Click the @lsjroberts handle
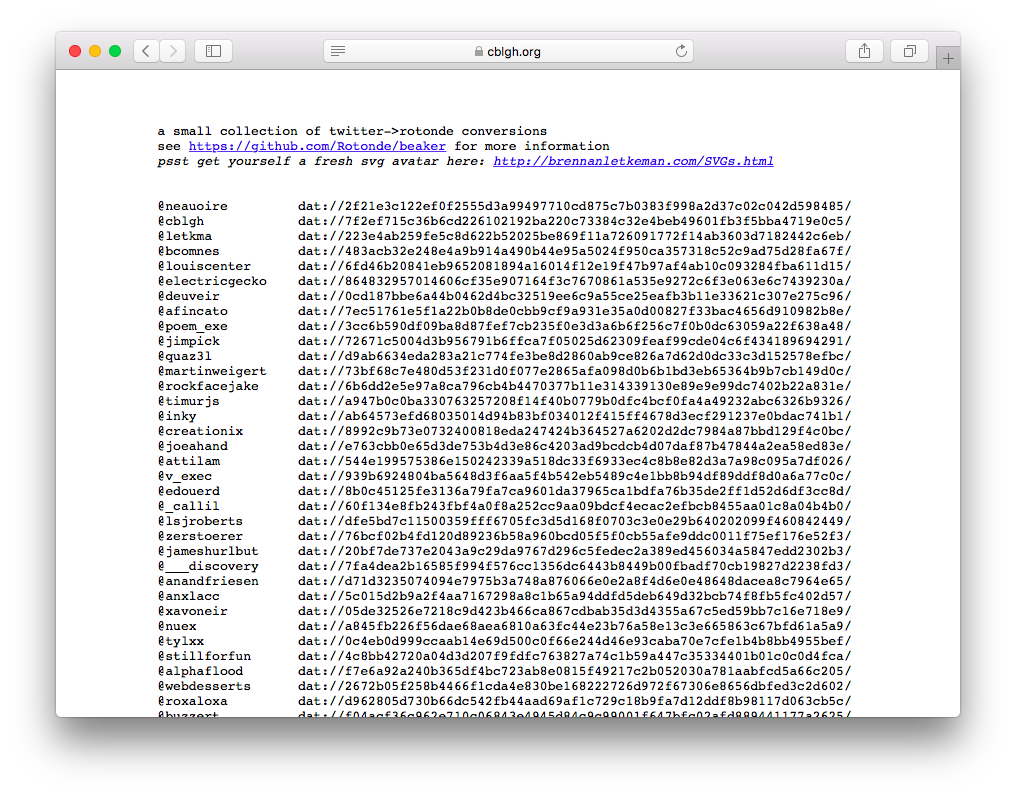This screenshot has width=1016, height=797. pos(201,521)
